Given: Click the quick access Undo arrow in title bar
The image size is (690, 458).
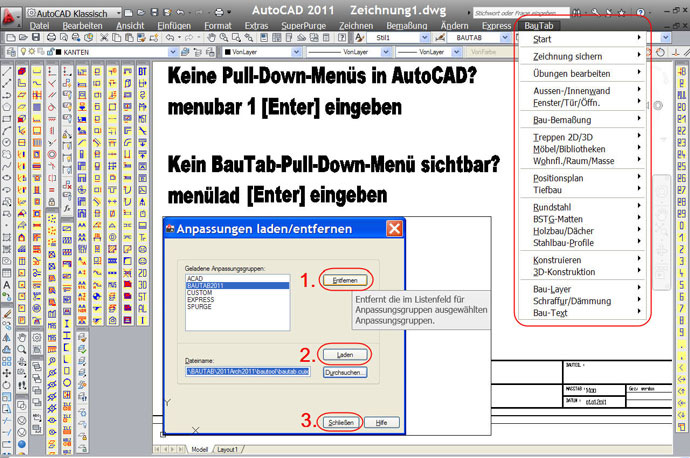Looking at the screenshot, I should (180, 13).
